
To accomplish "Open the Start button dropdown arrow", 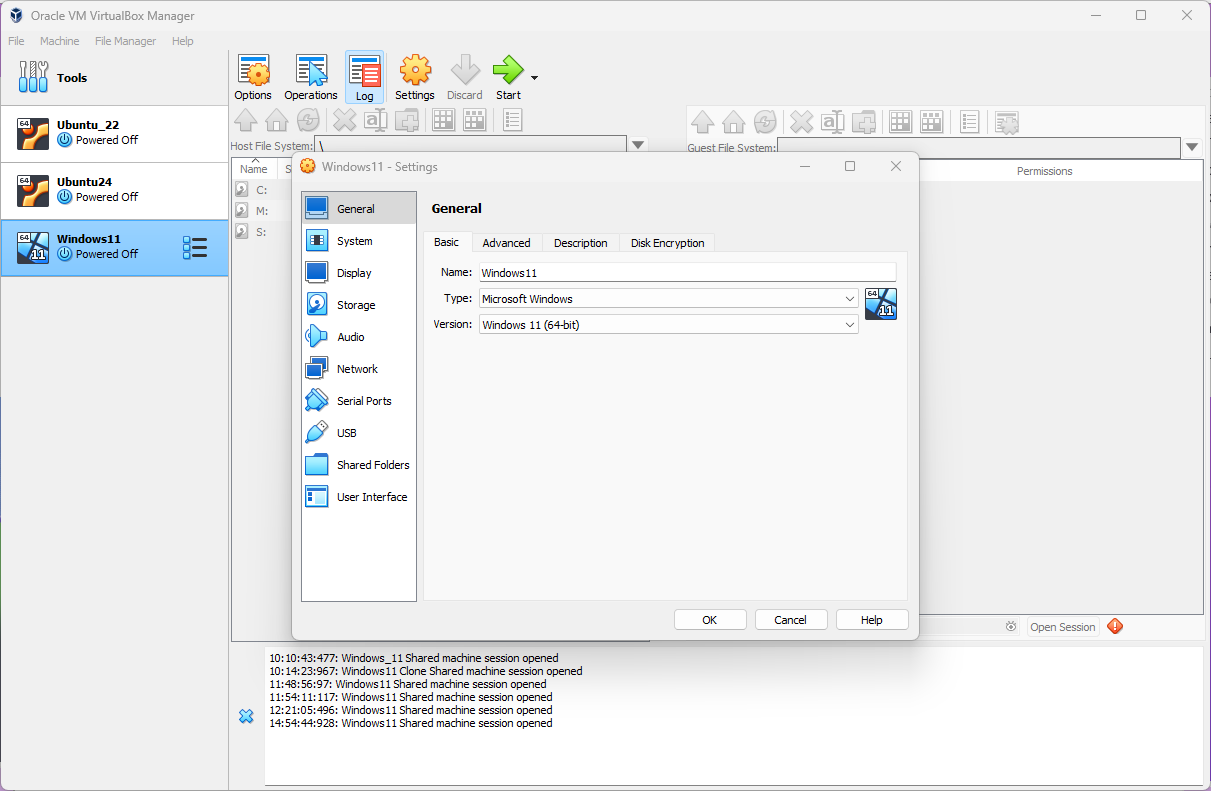I will [x=534, y=78].
